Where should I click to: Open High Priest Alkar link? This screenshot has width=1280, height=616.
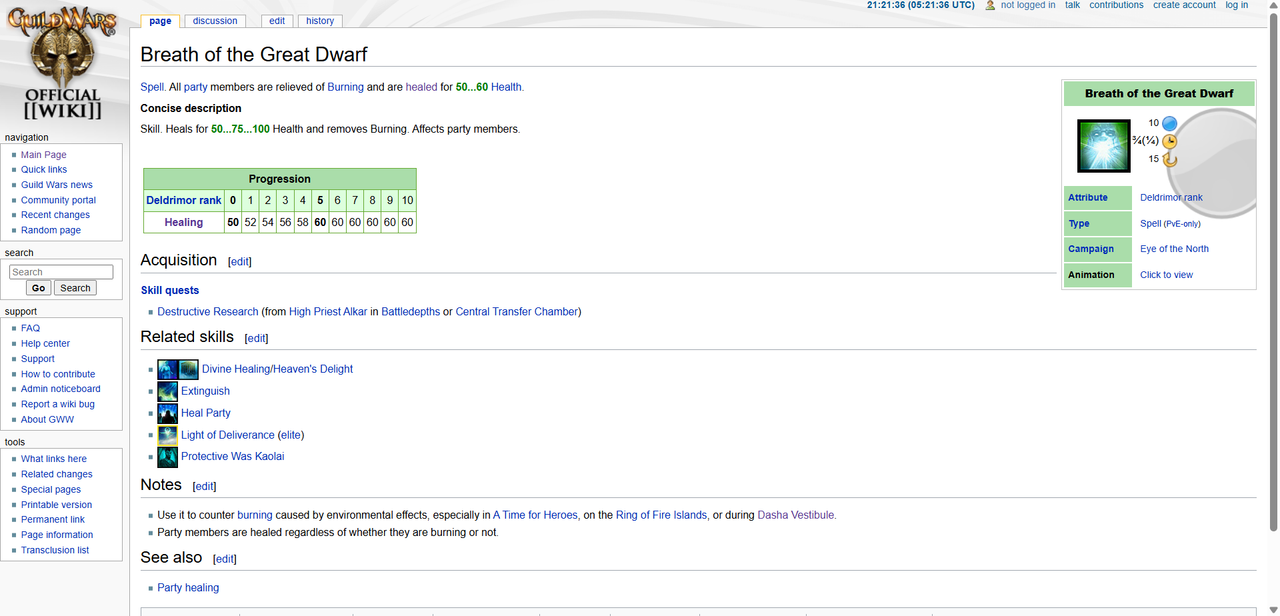328,312
